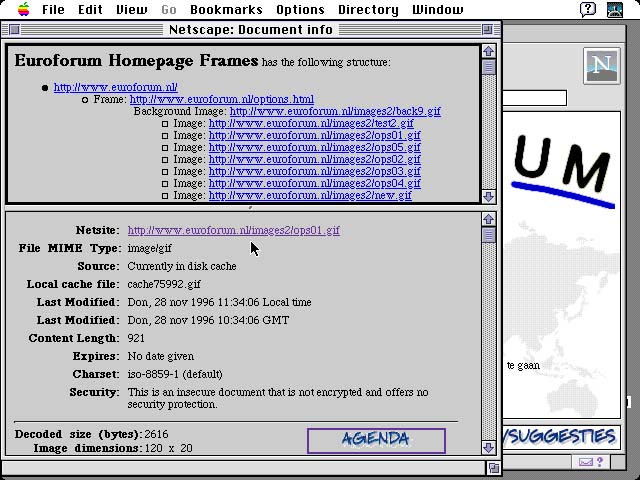Viewport: 640px width, 480px height.
Task: Click the down arrow of upper pane scrollbar
Action: tap(489, 197)
